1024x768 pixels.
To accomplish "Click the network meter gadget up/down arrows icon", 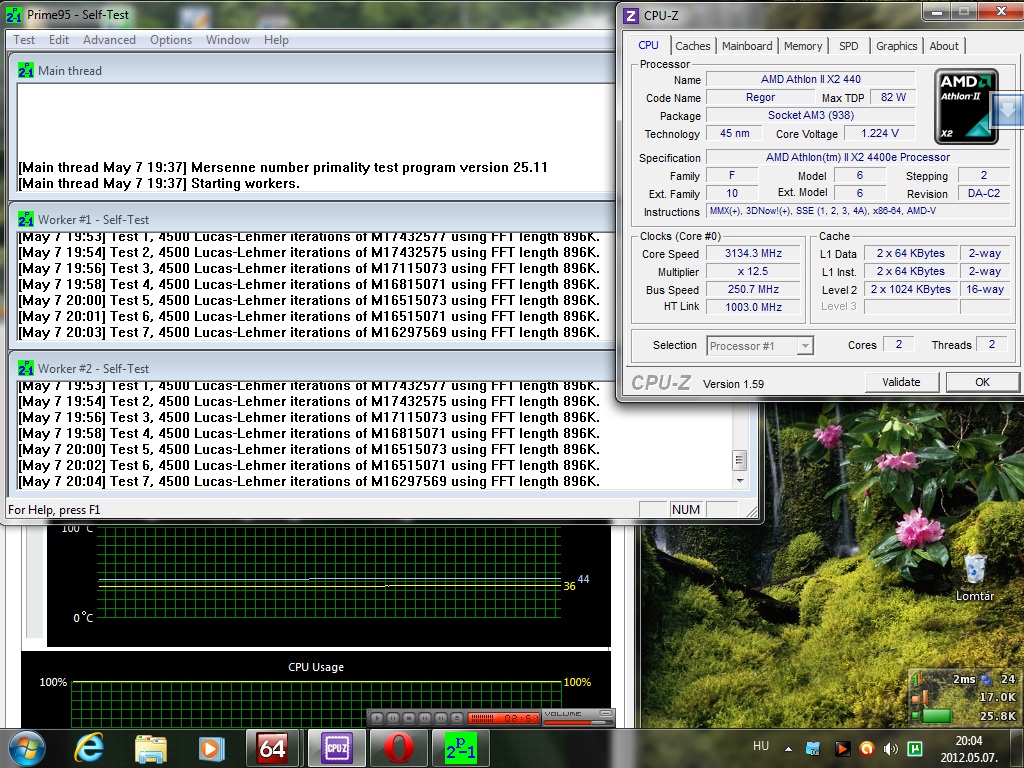I will (x=916, y=680).
